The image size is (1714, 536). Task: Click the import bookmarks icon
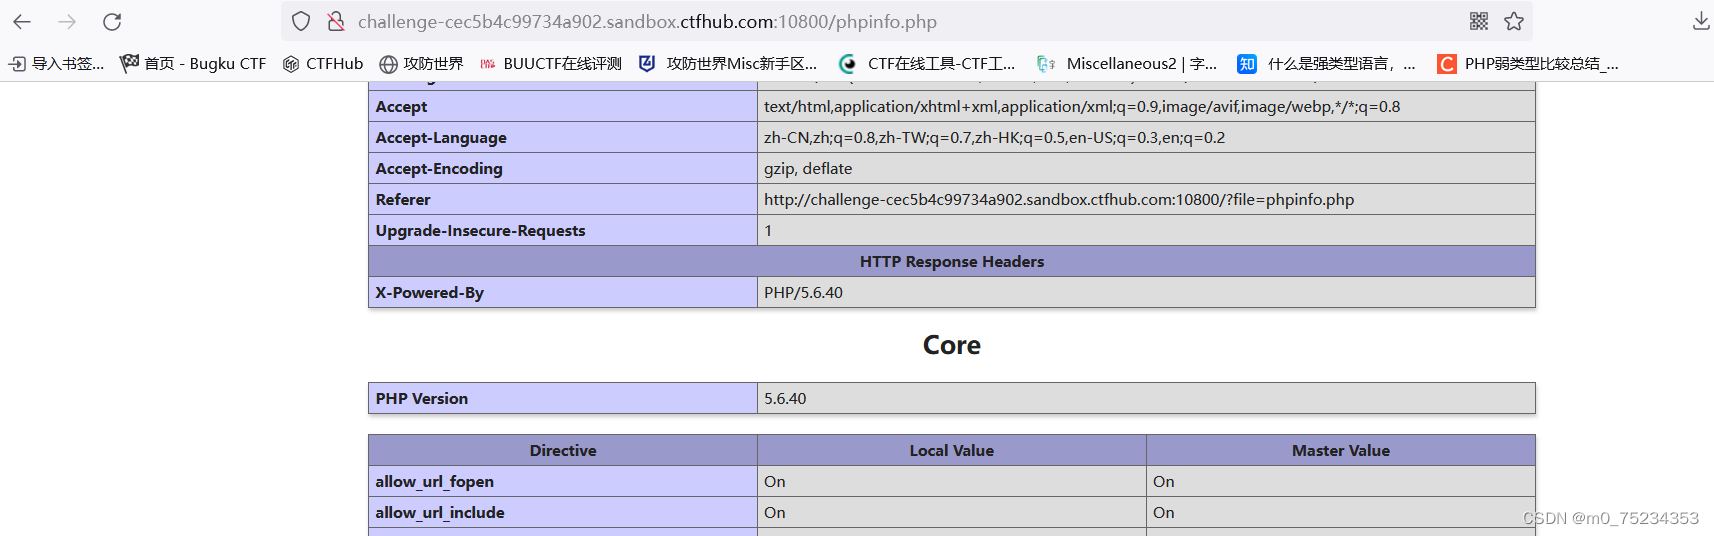coord(17,64)
